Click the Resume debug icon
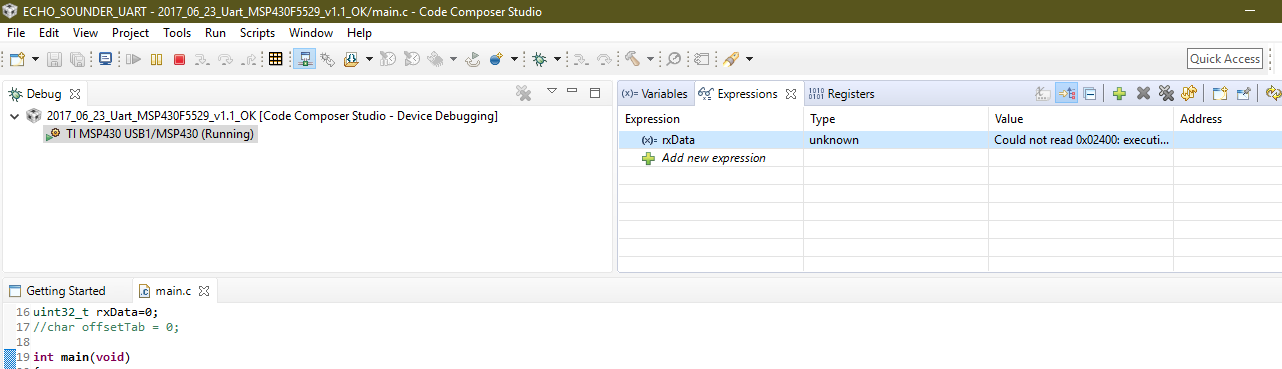 click(133, 59)
